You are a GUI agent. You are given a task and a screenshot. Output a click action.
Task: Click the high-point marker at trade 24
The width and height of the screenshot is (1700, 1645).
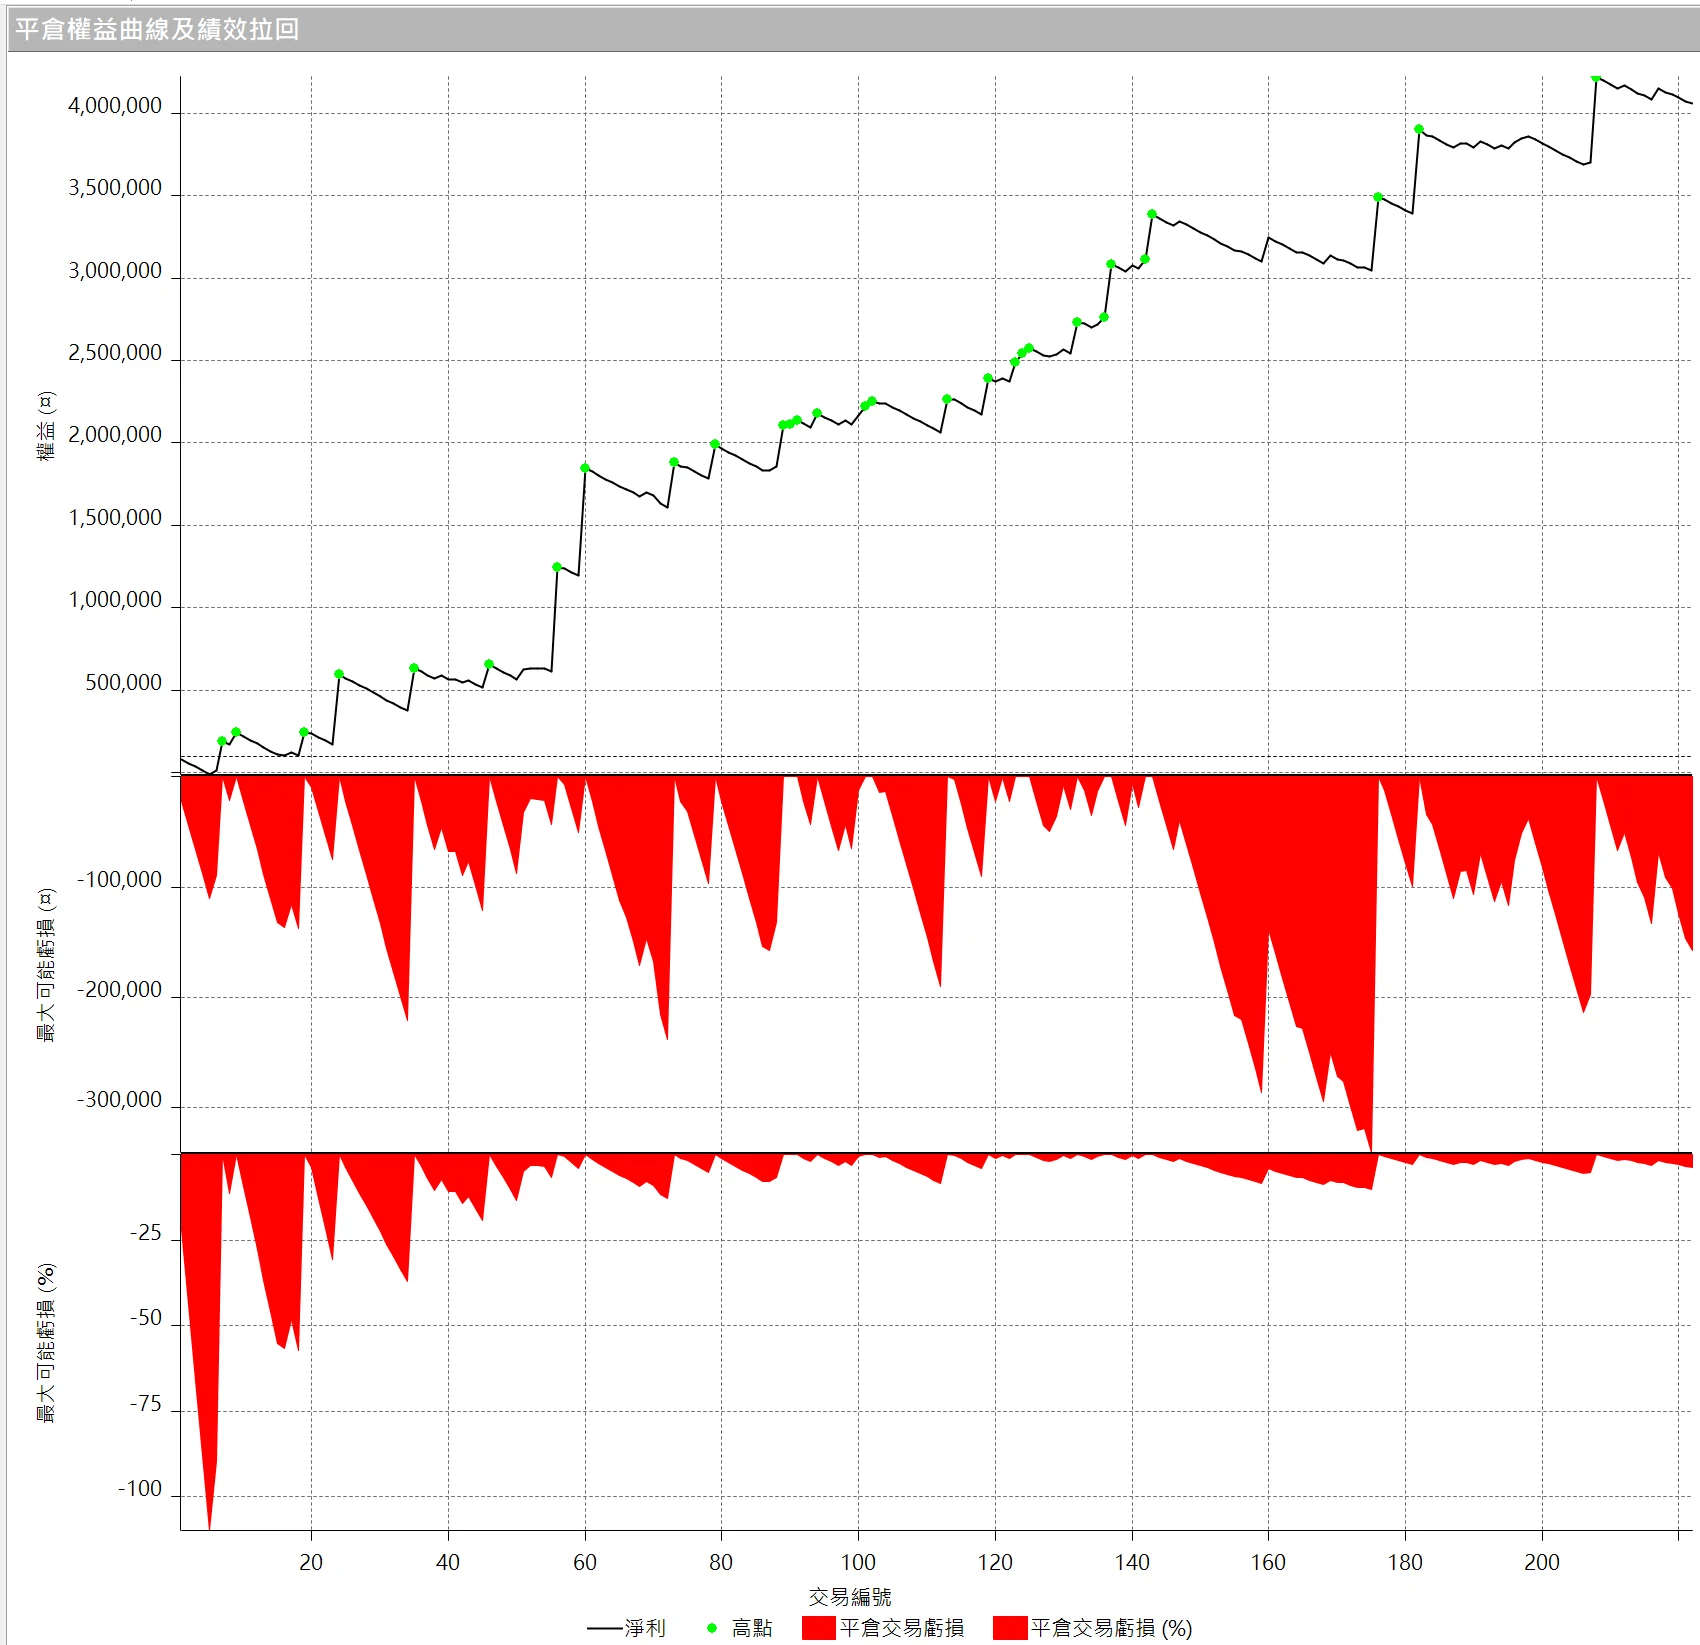tap(339, 674)
